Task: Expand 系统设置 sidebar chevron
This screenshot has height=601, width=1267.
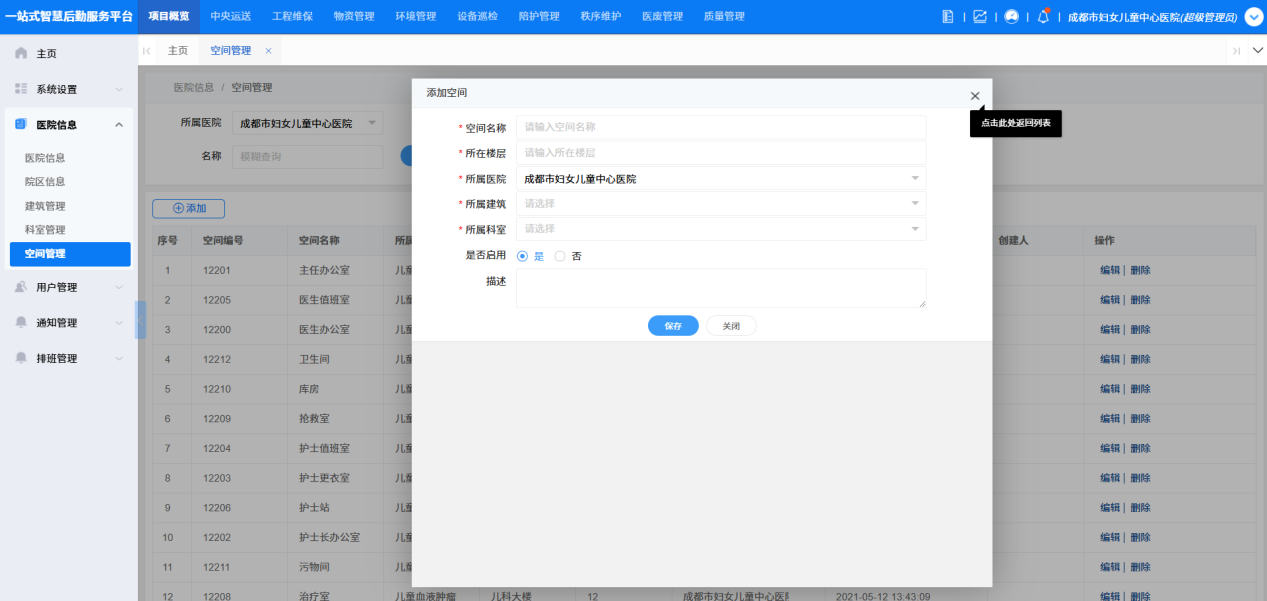Action: tap(119, 90)
